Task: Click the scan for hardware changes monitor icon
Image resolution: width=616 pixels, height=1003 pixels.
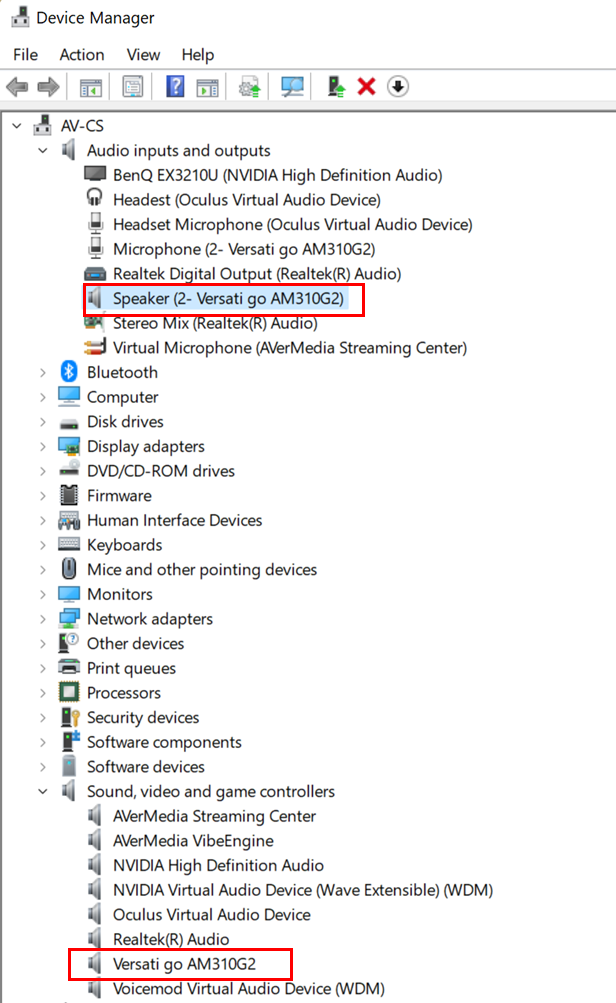Action: [x=293, y=87]
